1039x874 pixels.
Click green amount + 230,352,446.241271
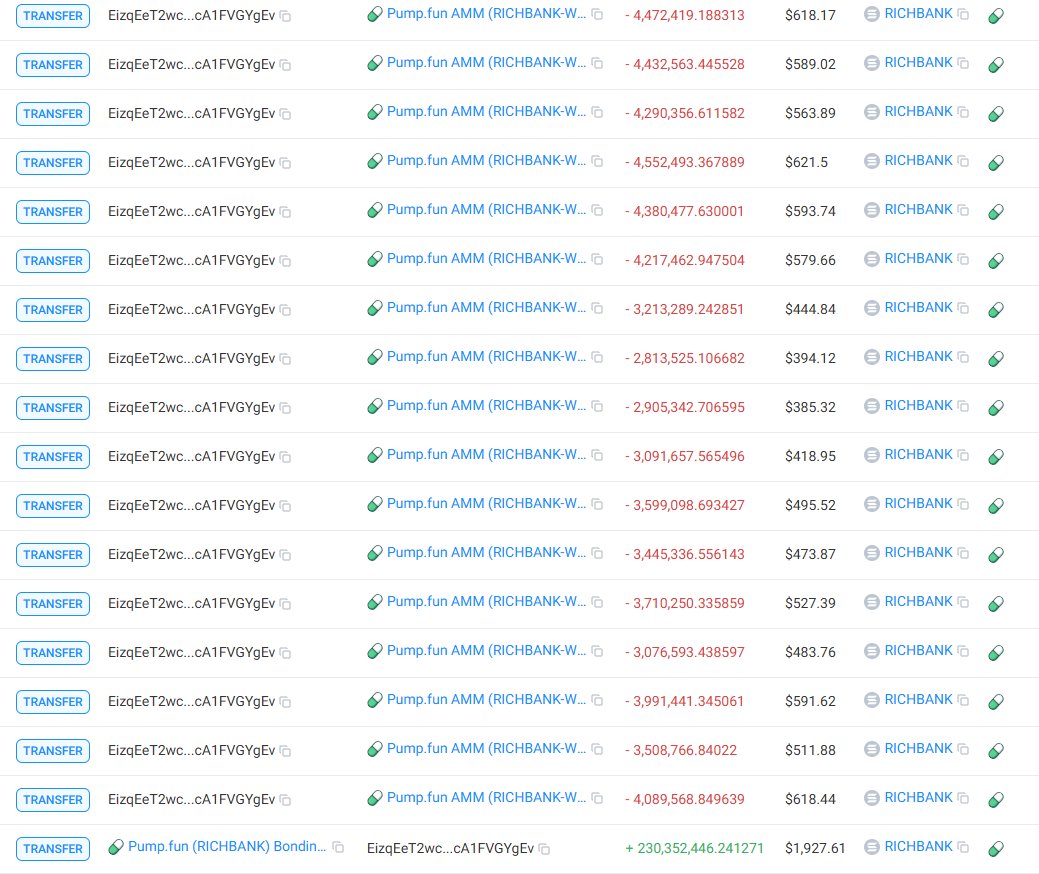[694, 849]
